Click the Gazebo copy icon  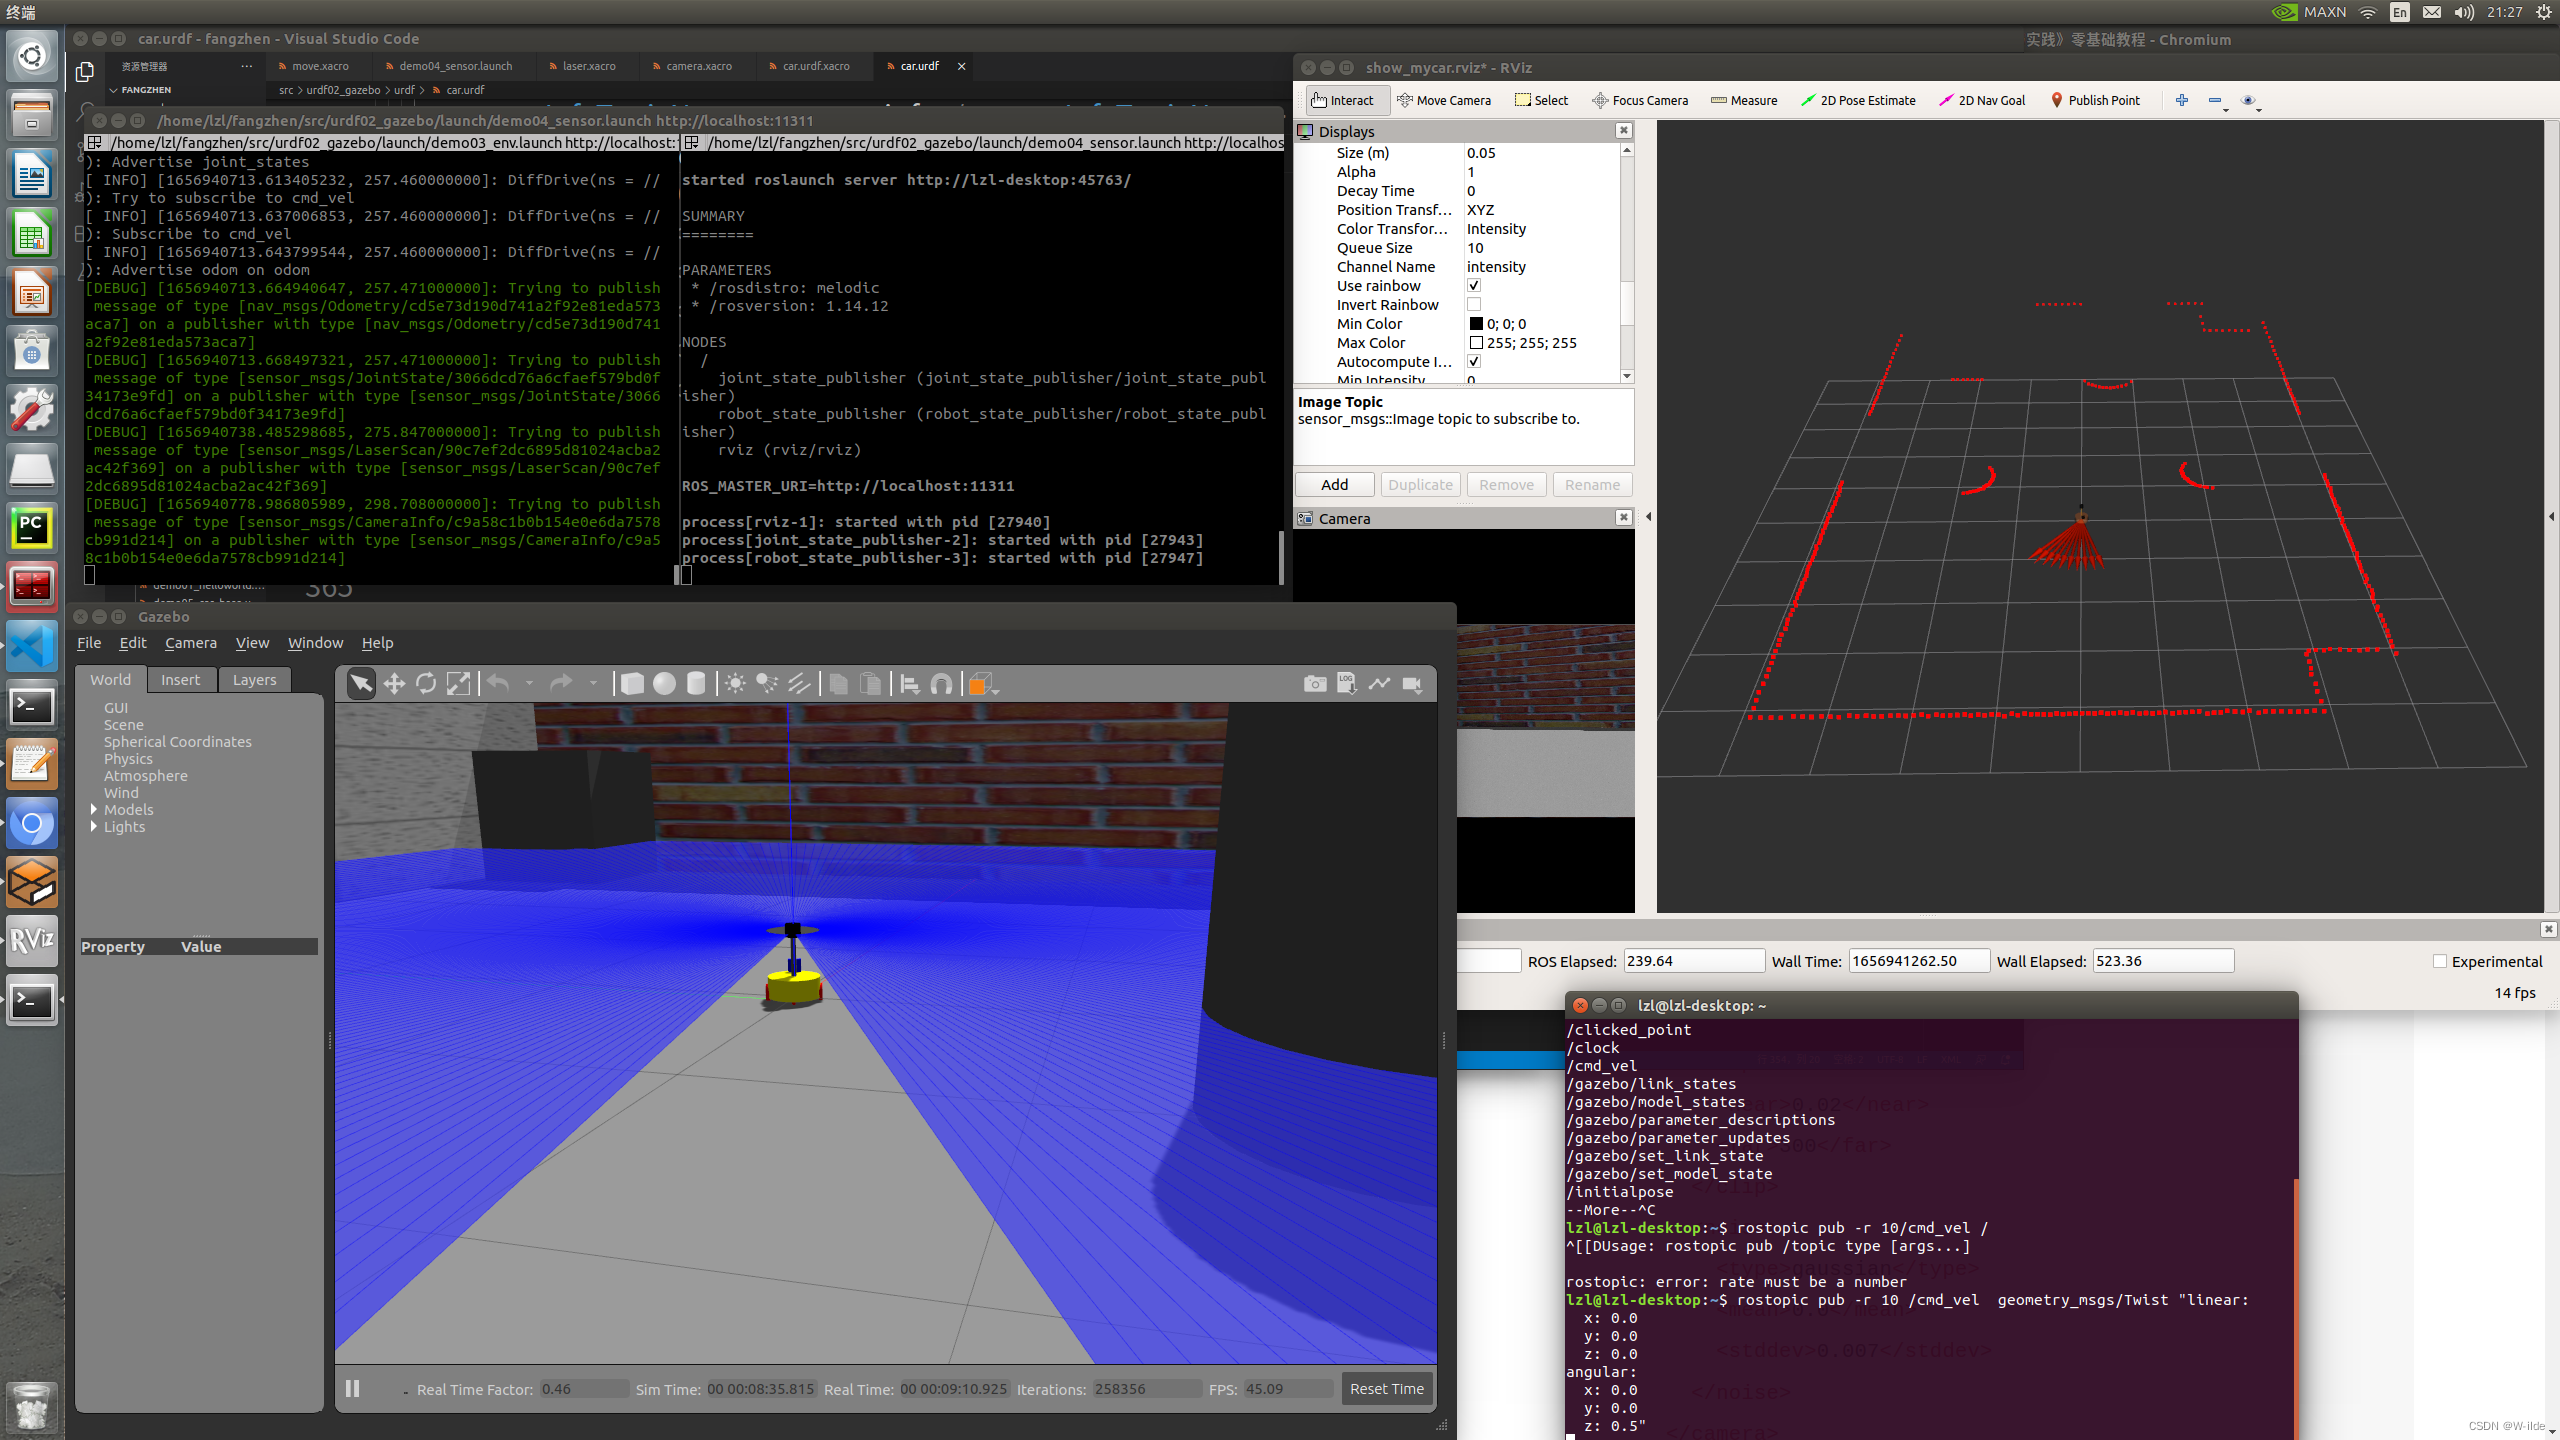click(839, 684)
